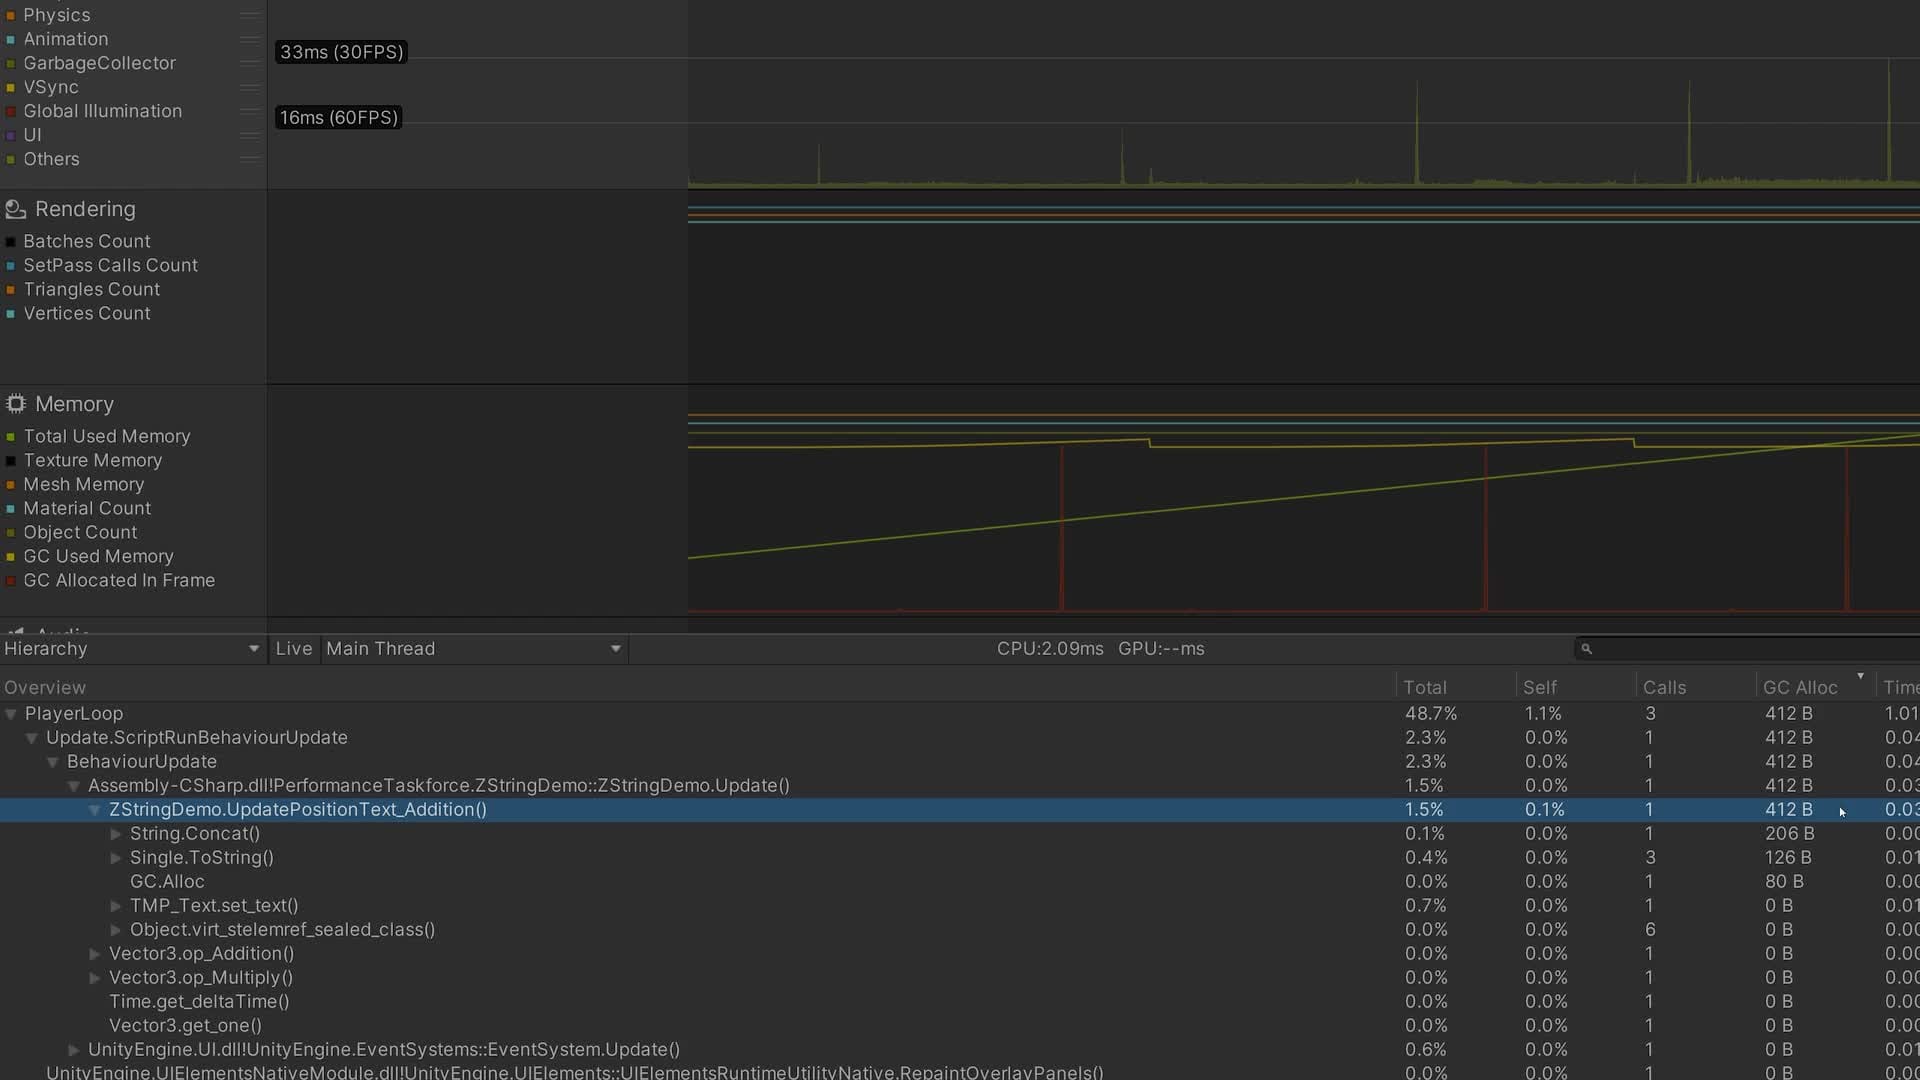Sort by the Calls column header
The width and height of the screenshot is (1920, 1080).
(1663, 686)
